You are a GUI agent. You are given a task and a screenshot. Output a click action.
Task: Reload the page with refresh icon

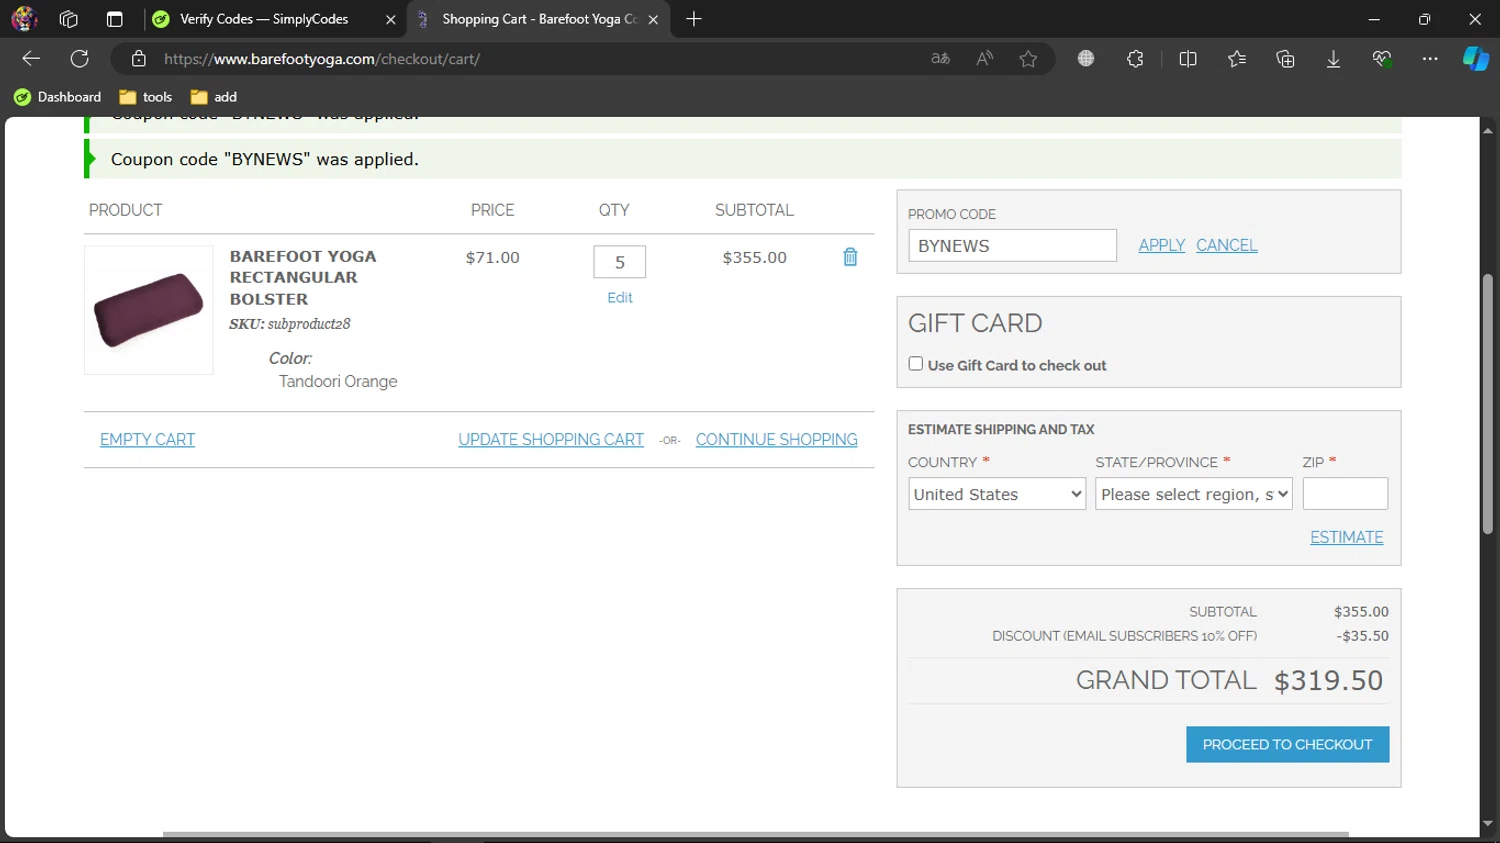pyautogui.click(x=80, y=59)
